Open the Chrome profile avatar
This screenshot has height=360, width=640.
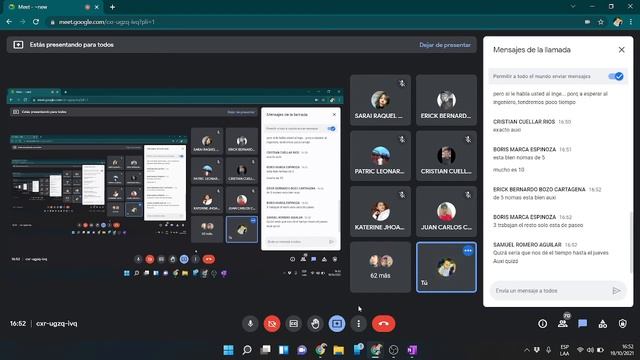point(618,22)
